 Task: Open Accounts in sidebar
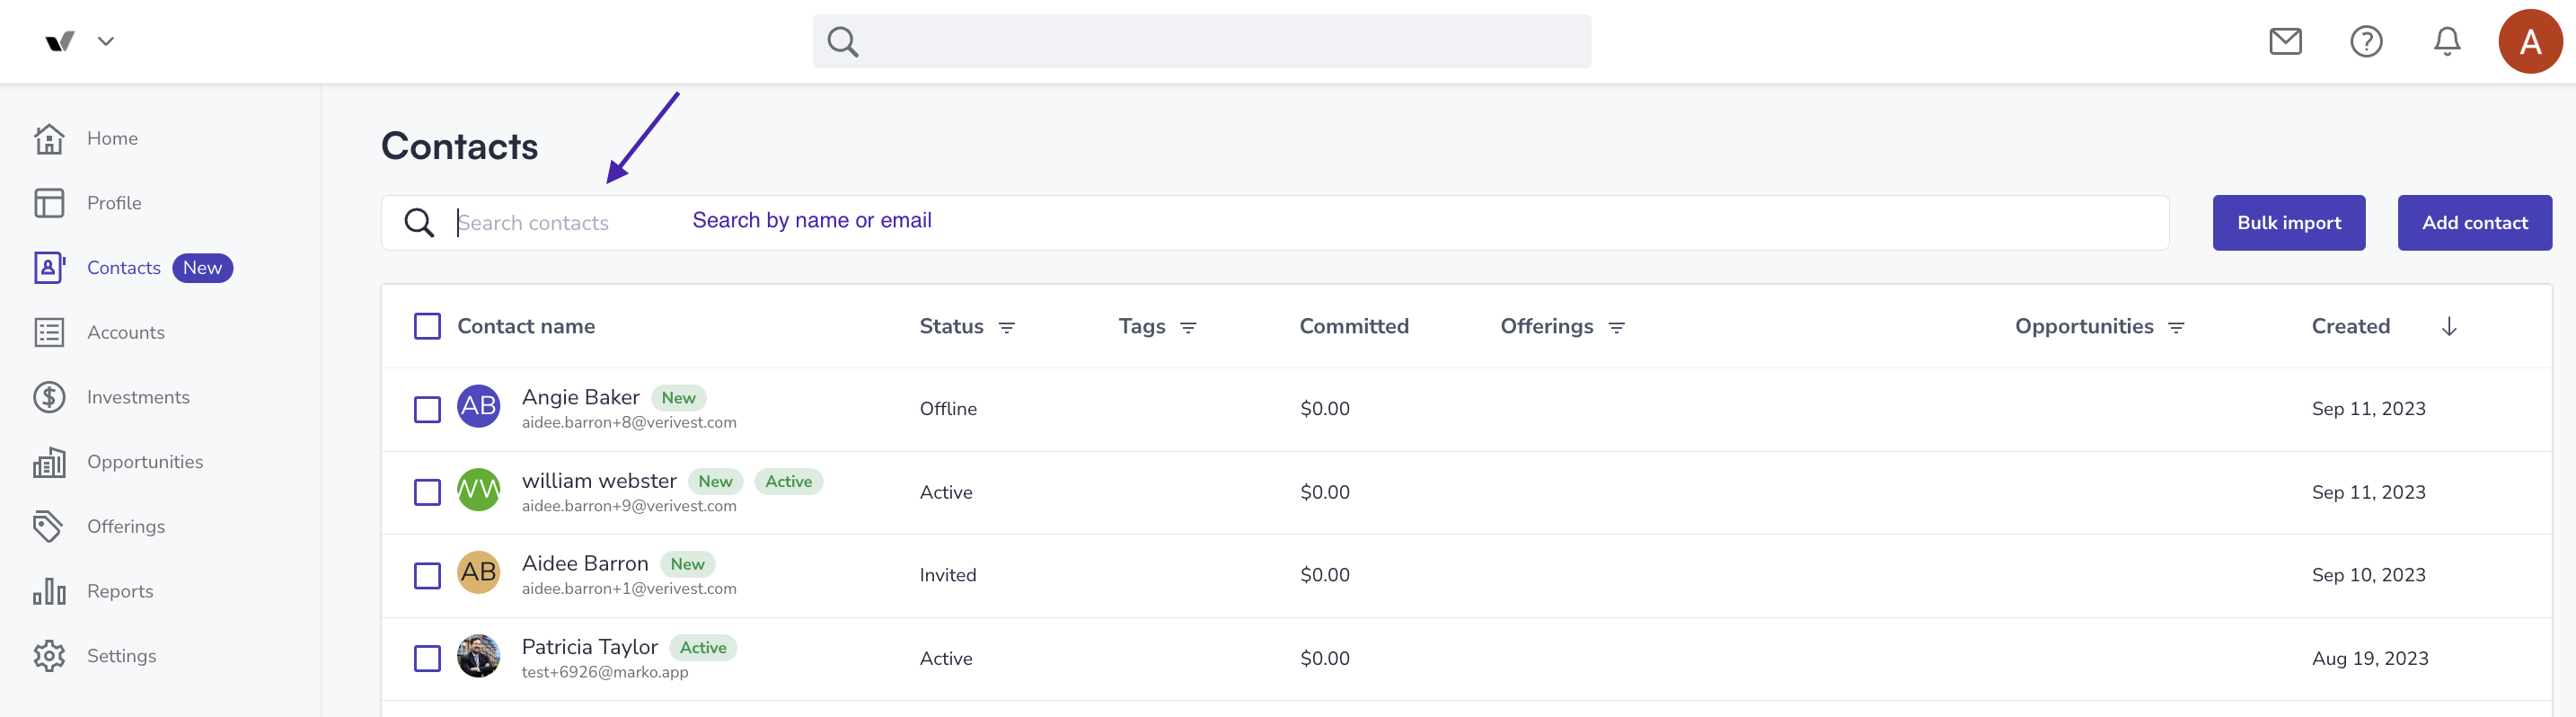(126, 332)
